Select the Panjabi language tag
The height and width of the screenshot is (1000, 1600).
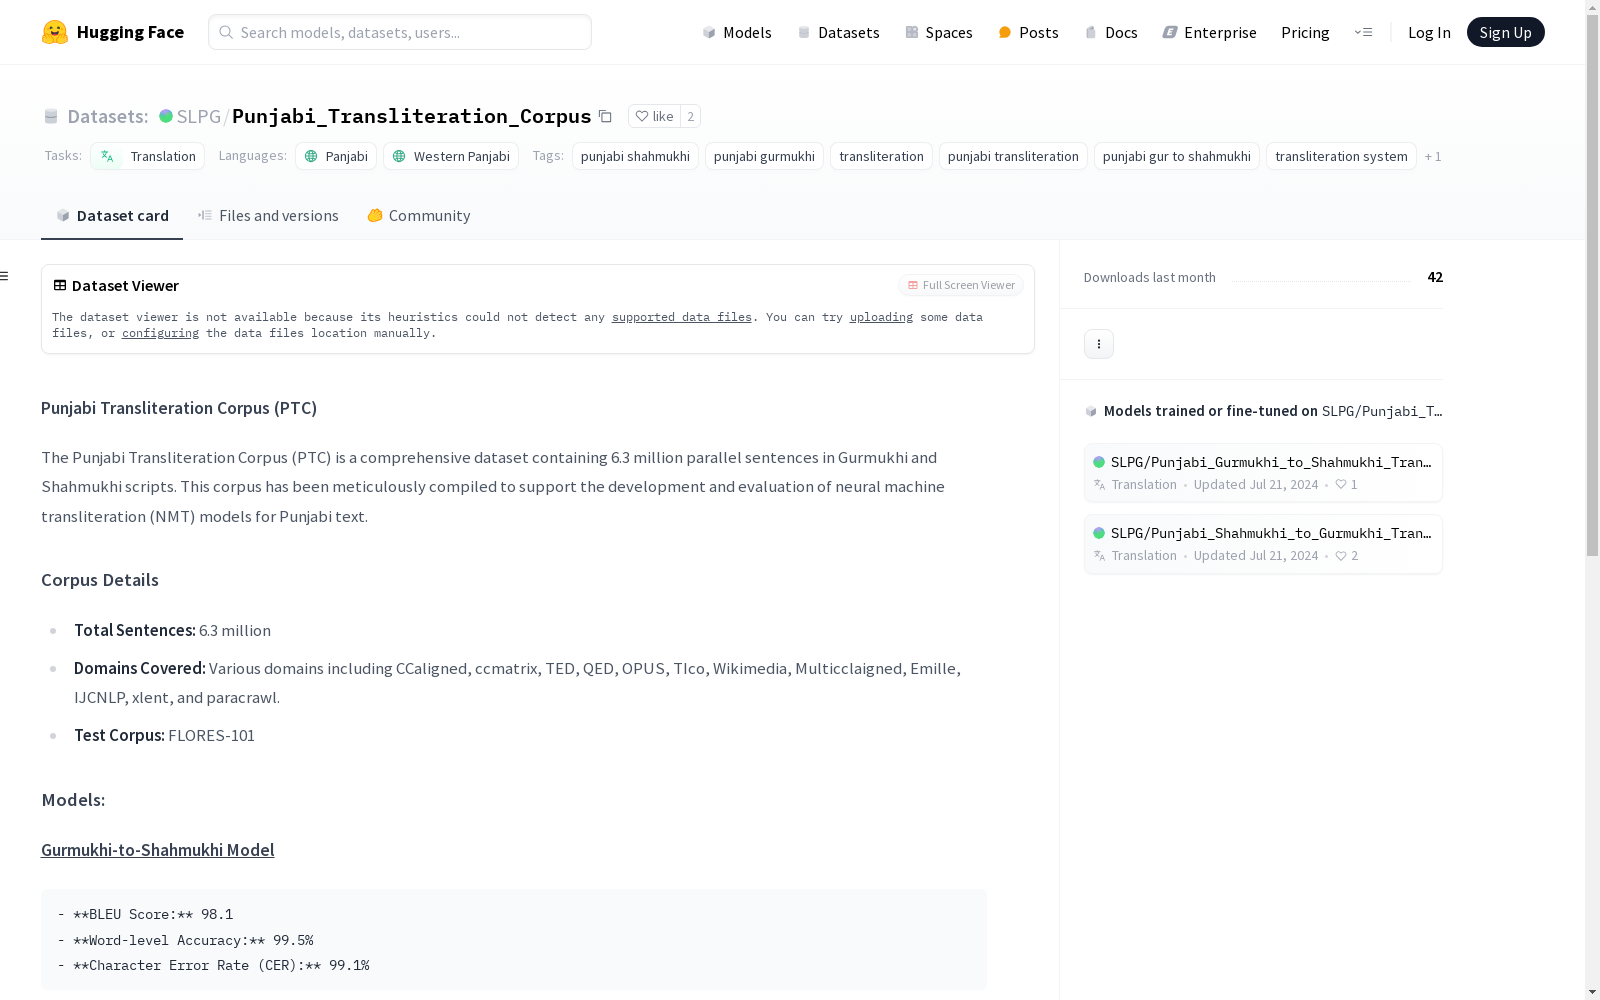(x=336, y=156)
